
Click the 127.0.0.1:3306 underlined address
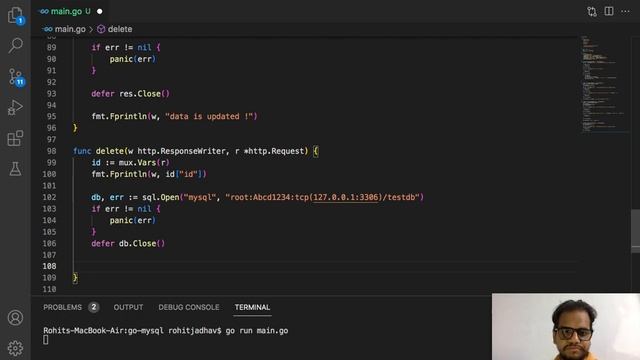click(x=346, y=197)
